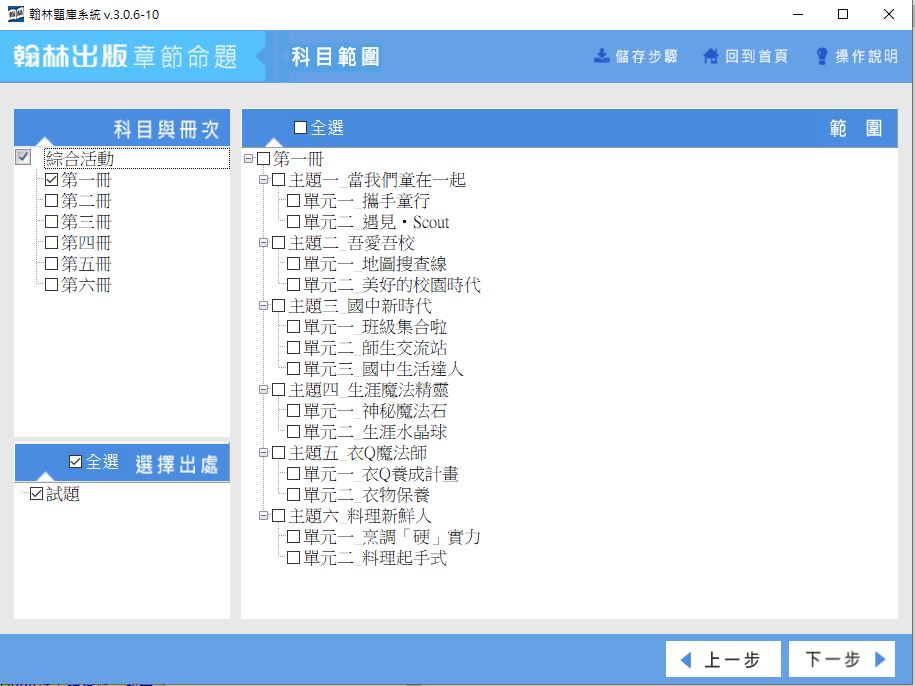Check 單元二_料理起手式 checkbox
The height and width of the screenshot is (686, 915).
click(294, 558)
